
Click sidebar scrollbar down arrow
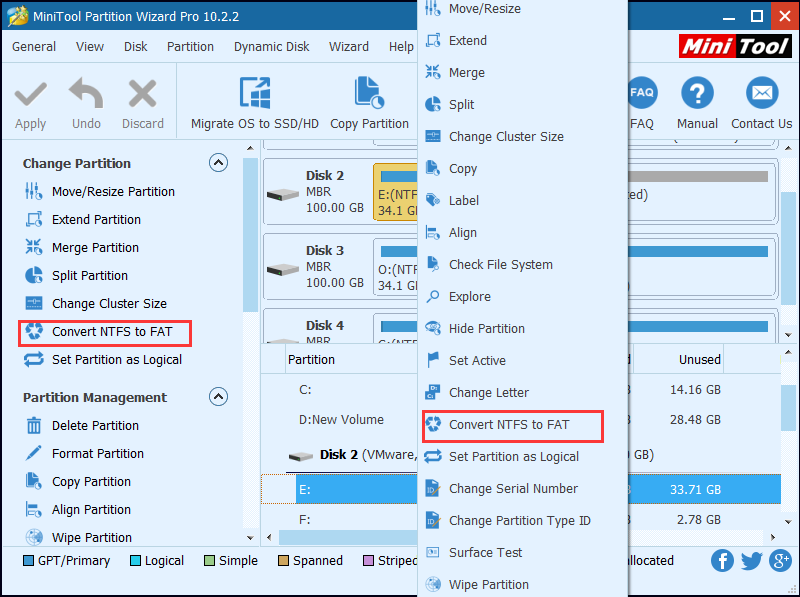(x=250, y=537)
